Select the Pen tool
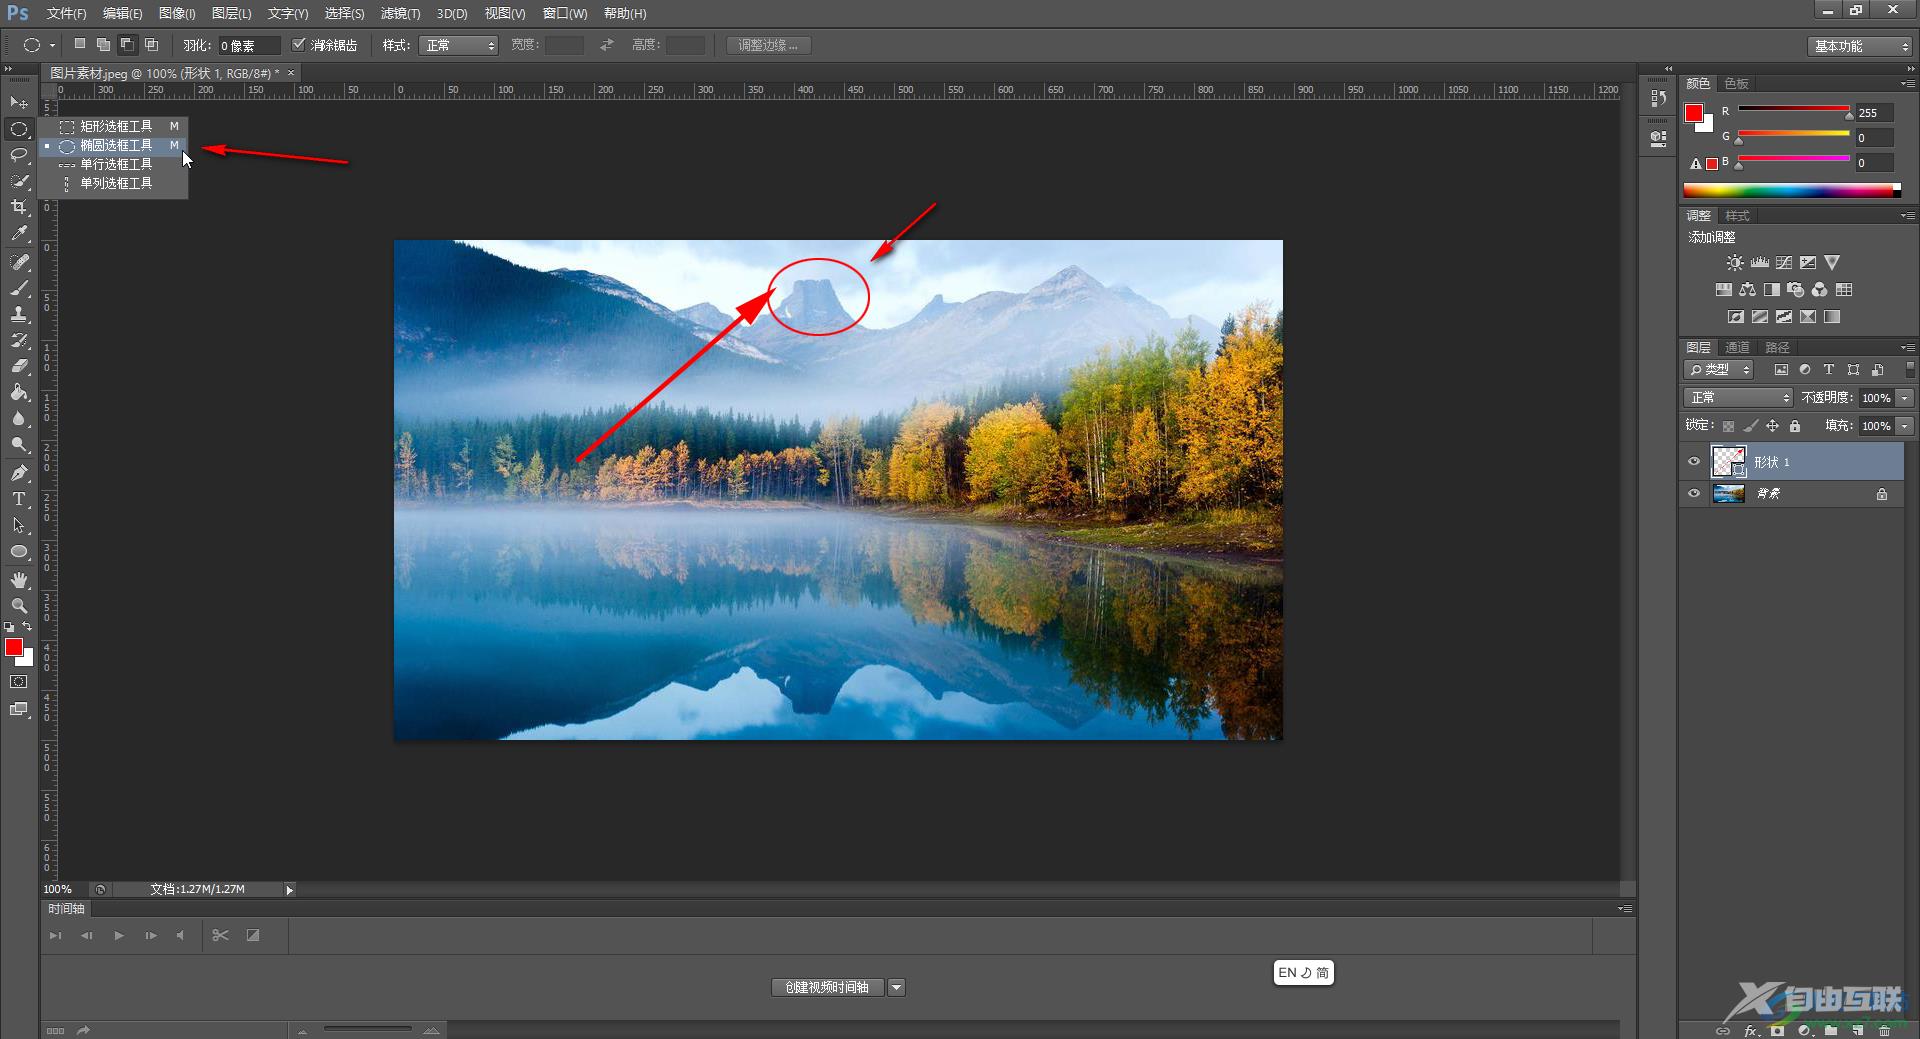This screenshot has width=1920, height=1039. pyautogui.click(x=19, y=473)
